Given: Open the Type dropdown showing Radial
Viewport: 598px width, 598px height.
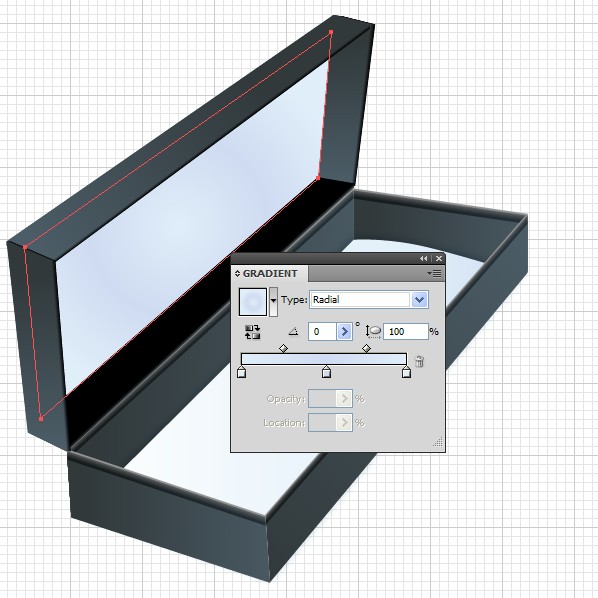Looking at the screenshot, I should 369,299.
